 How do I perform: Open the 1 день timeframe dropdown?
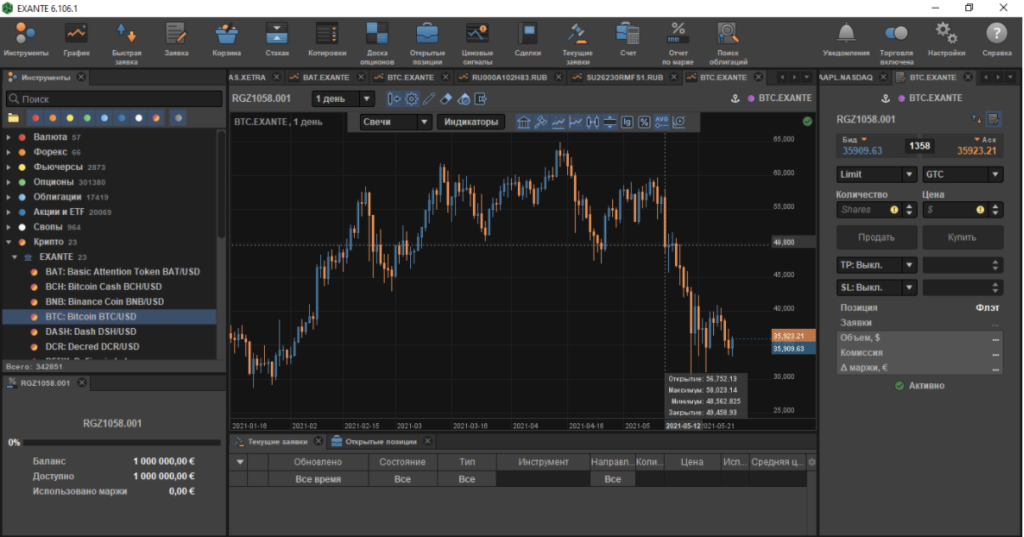click(x=343, y=98)
